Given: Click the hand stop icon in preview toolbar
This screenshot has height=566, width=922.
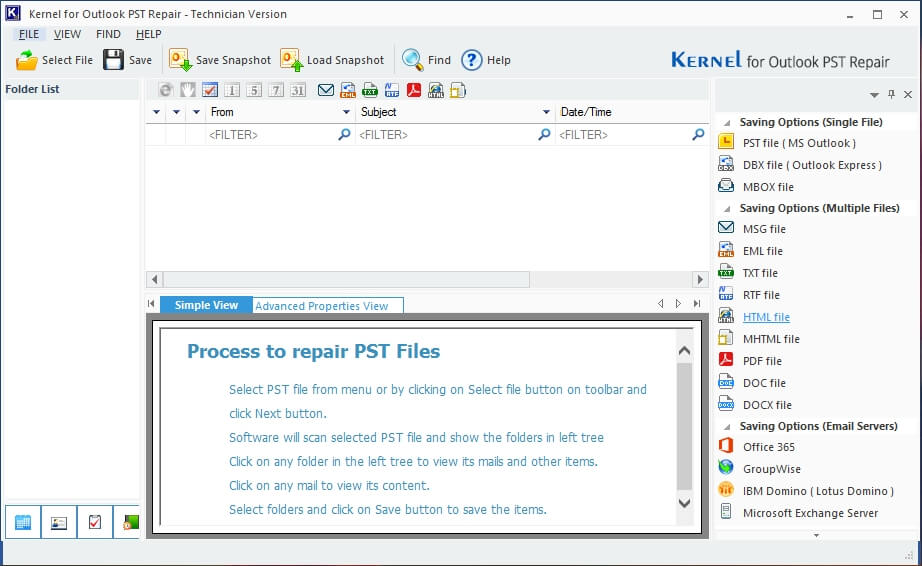Looking at the screenshot, I should pyautogui.click(x=188, y=90).
